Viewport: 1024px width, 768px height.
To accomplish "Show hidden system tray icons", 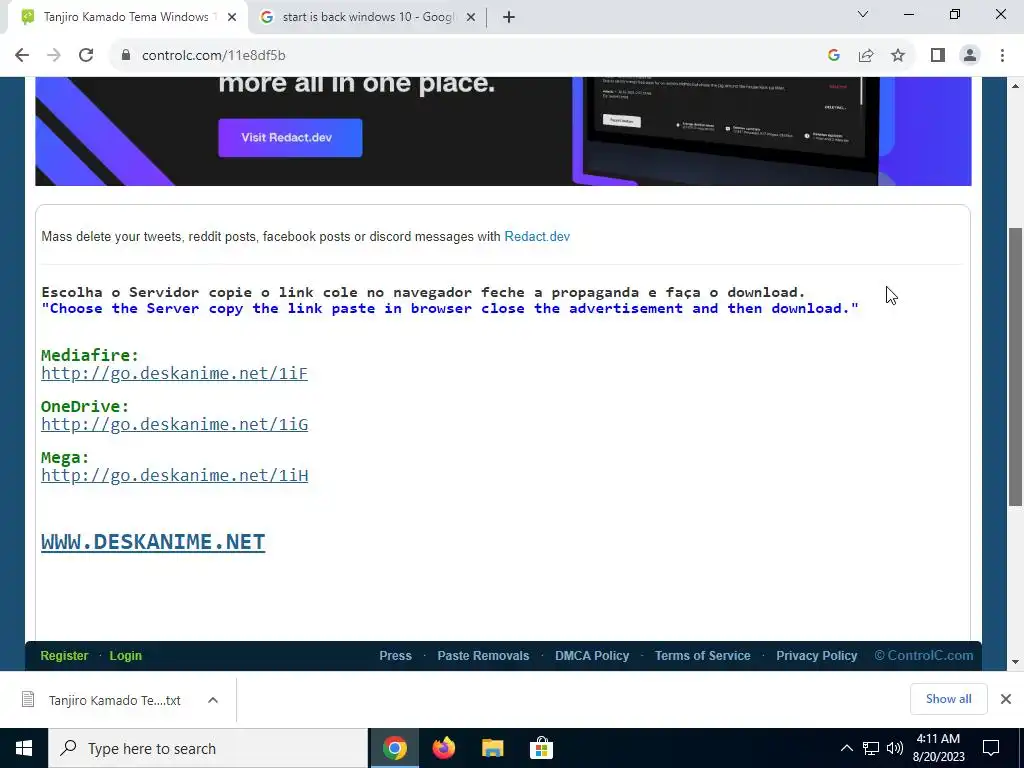I will (846, 748).
